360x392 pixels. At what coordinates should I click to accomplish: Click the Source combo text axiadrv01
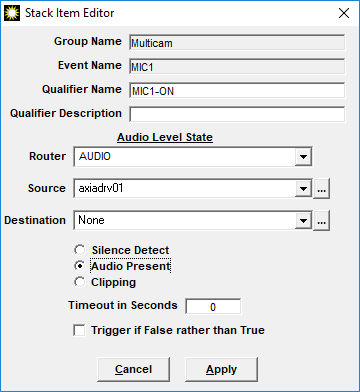(101, 188)
